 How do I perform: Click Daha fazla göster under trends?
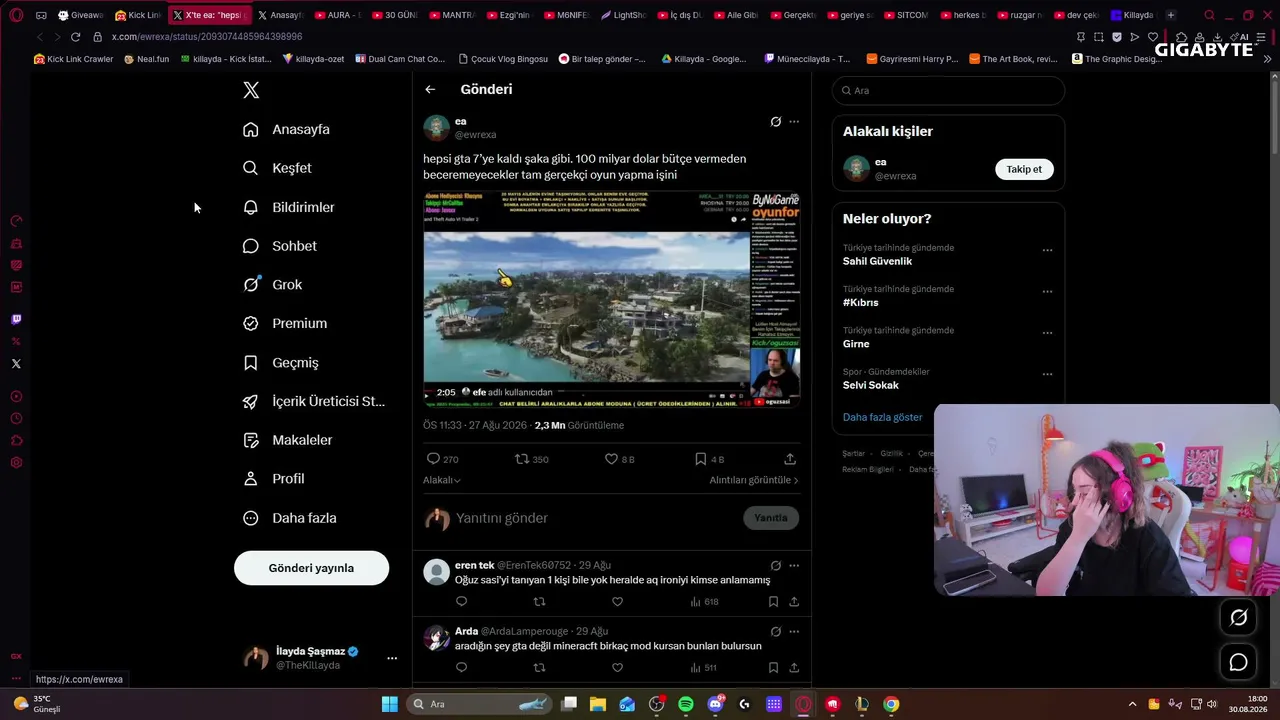pos(882,417)
